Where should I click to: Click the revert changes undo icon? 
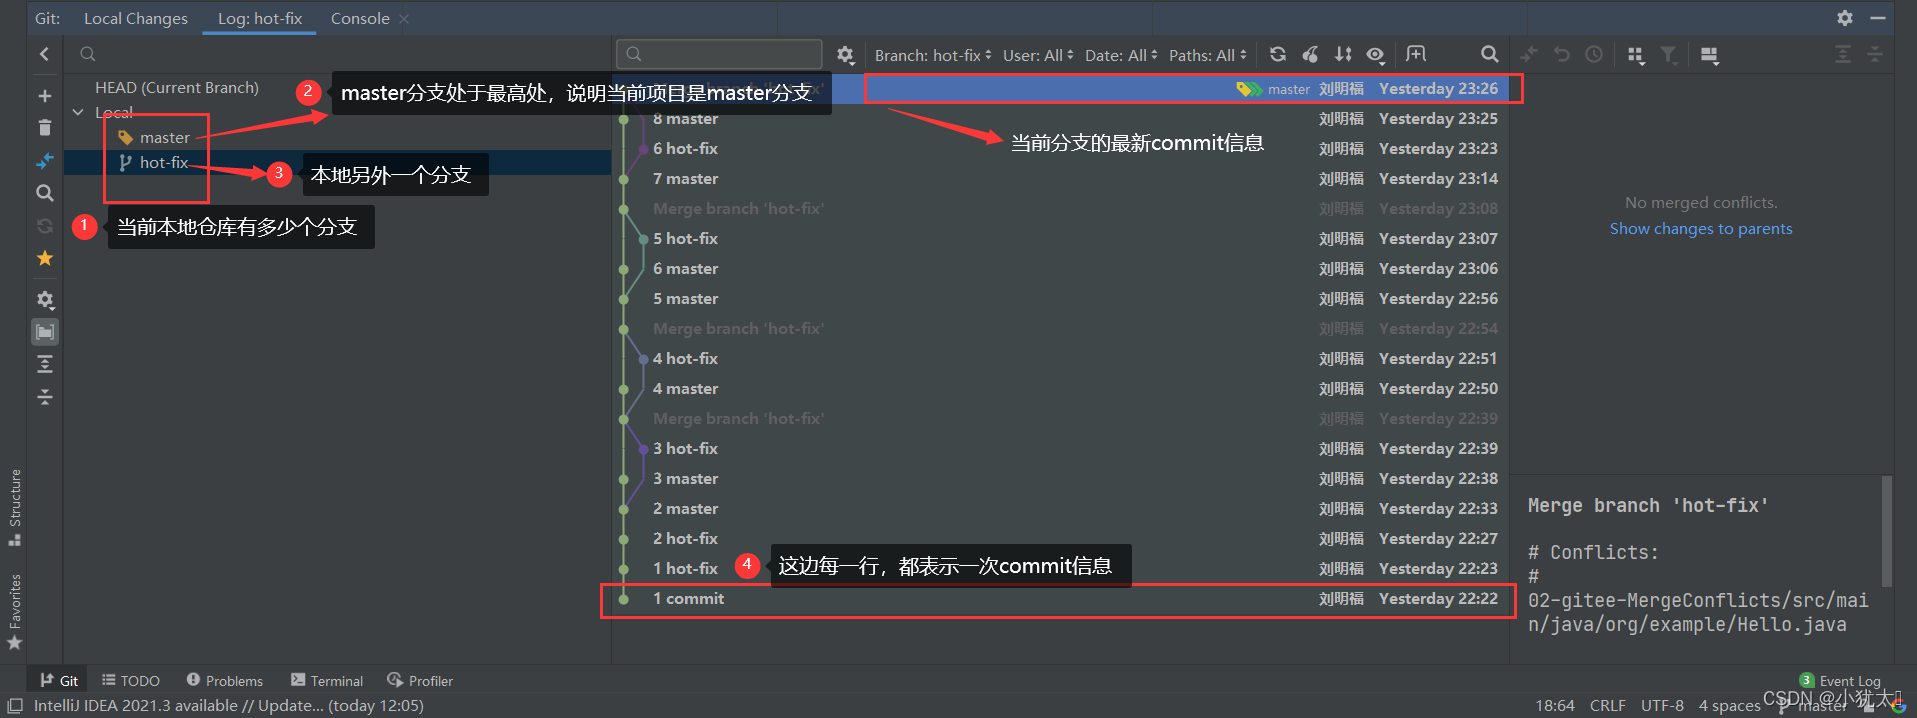pyautogui.click(x=1562, y=54)
